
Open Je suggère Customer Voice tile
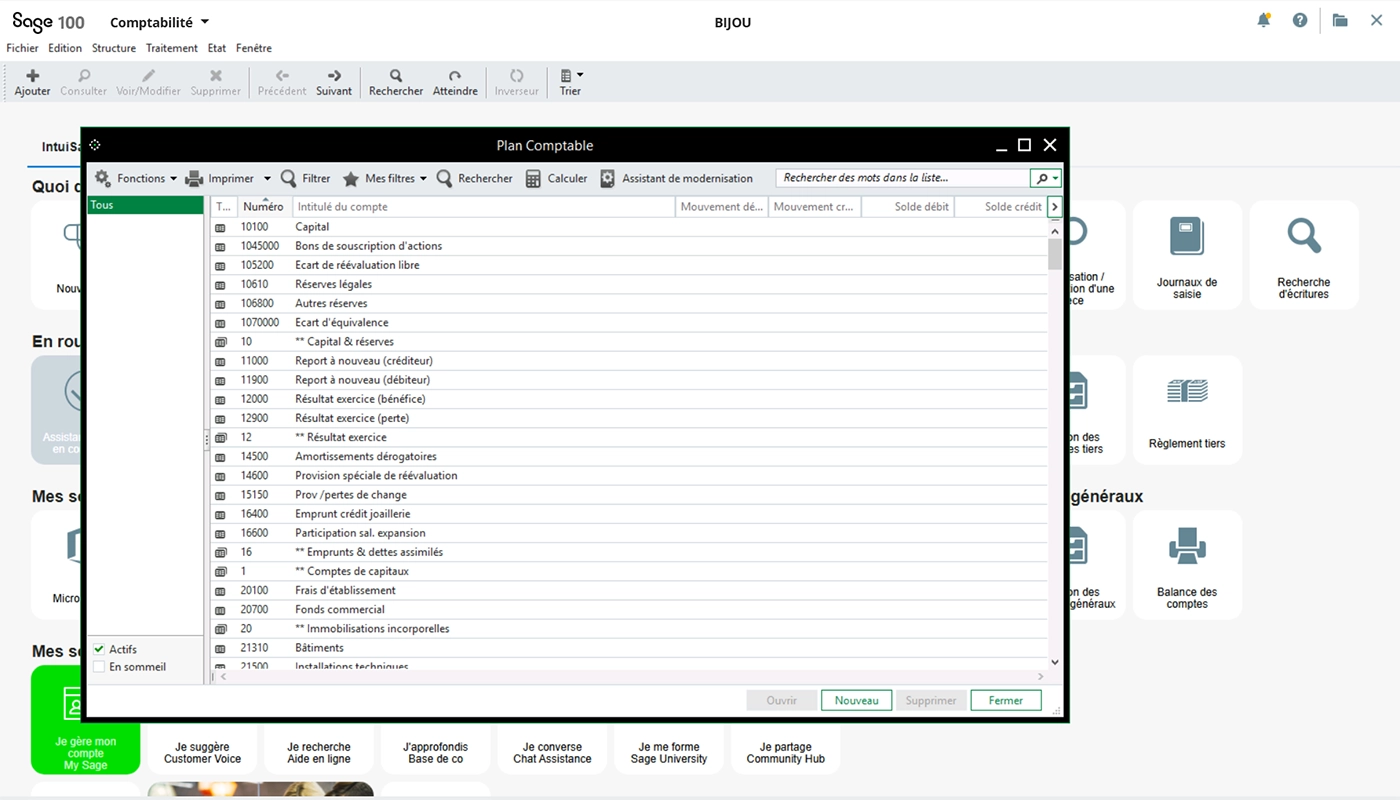[x=202, y=750]
